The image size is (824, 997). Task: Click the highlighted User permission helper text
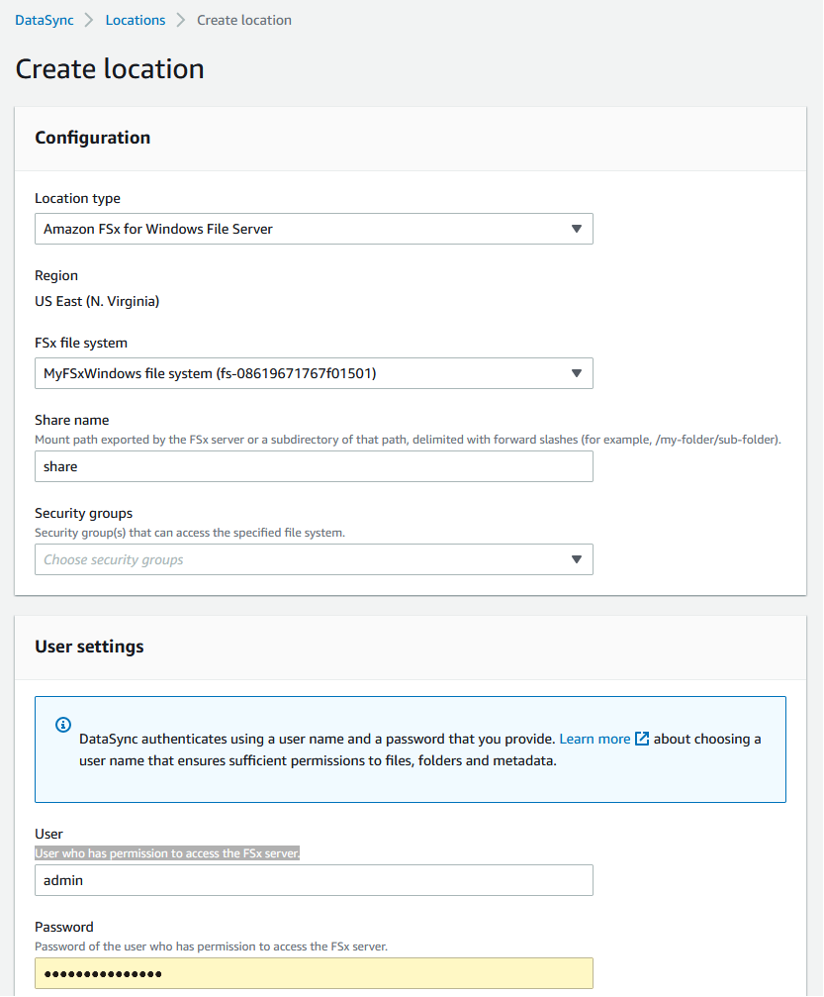168,853
